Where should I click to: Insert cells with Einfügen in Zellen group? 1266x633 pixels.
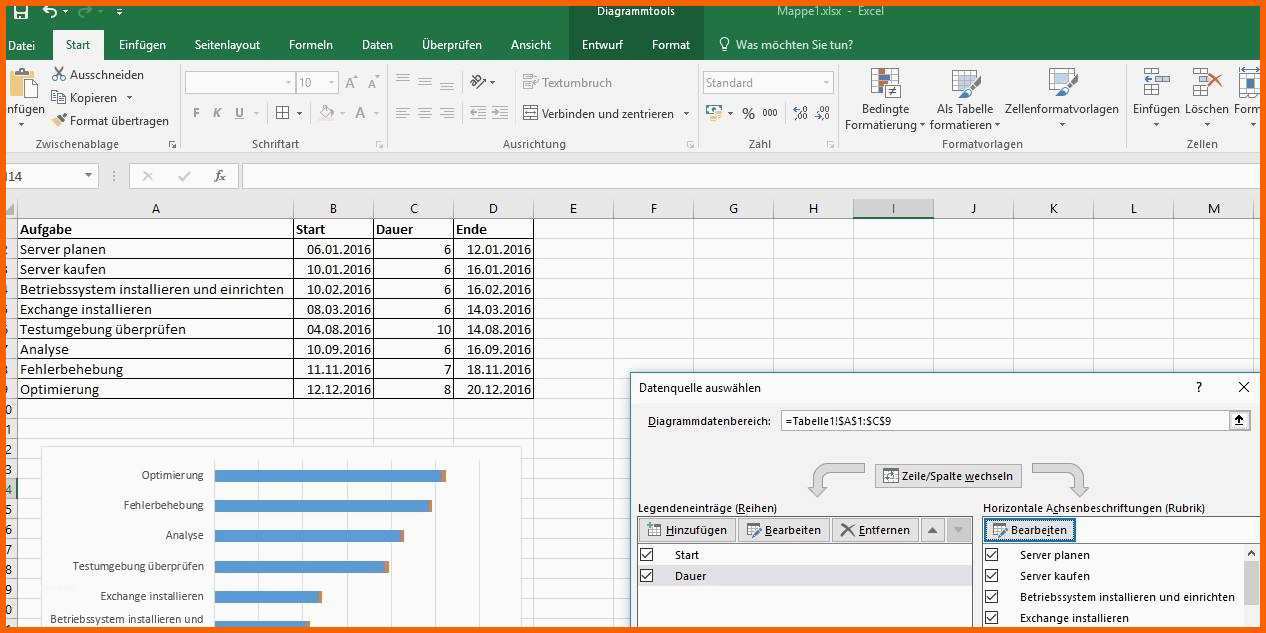(x=1156, y=100)
